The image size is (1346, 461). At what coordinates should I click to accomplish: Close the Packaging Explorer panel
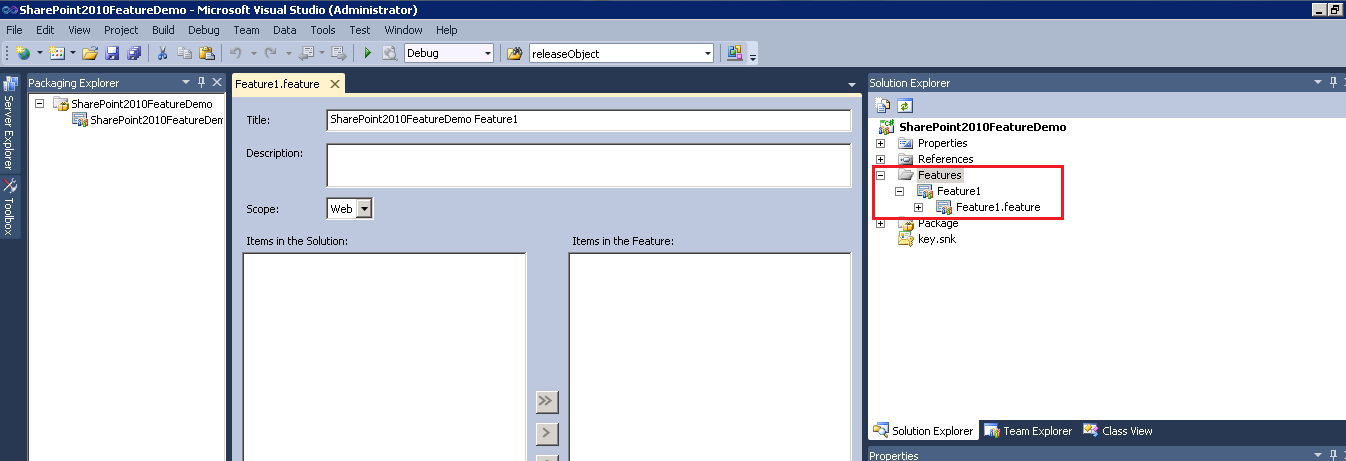pyautogui.click(x=217, y=83)
